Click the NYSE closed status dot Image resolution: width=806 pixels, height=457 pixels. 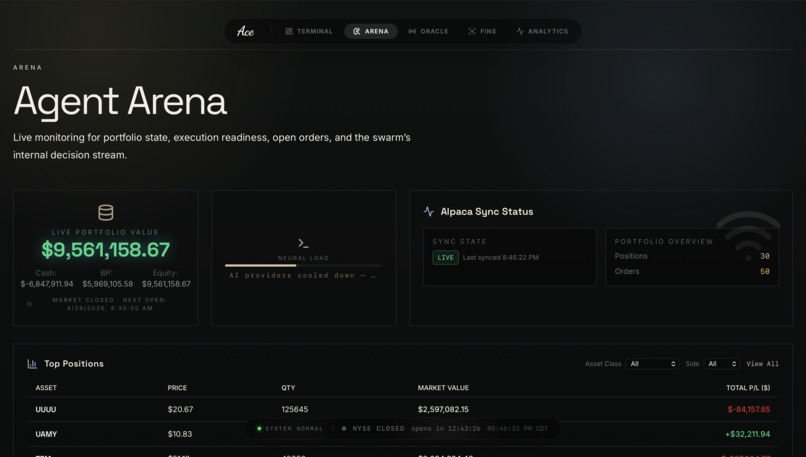344,428
